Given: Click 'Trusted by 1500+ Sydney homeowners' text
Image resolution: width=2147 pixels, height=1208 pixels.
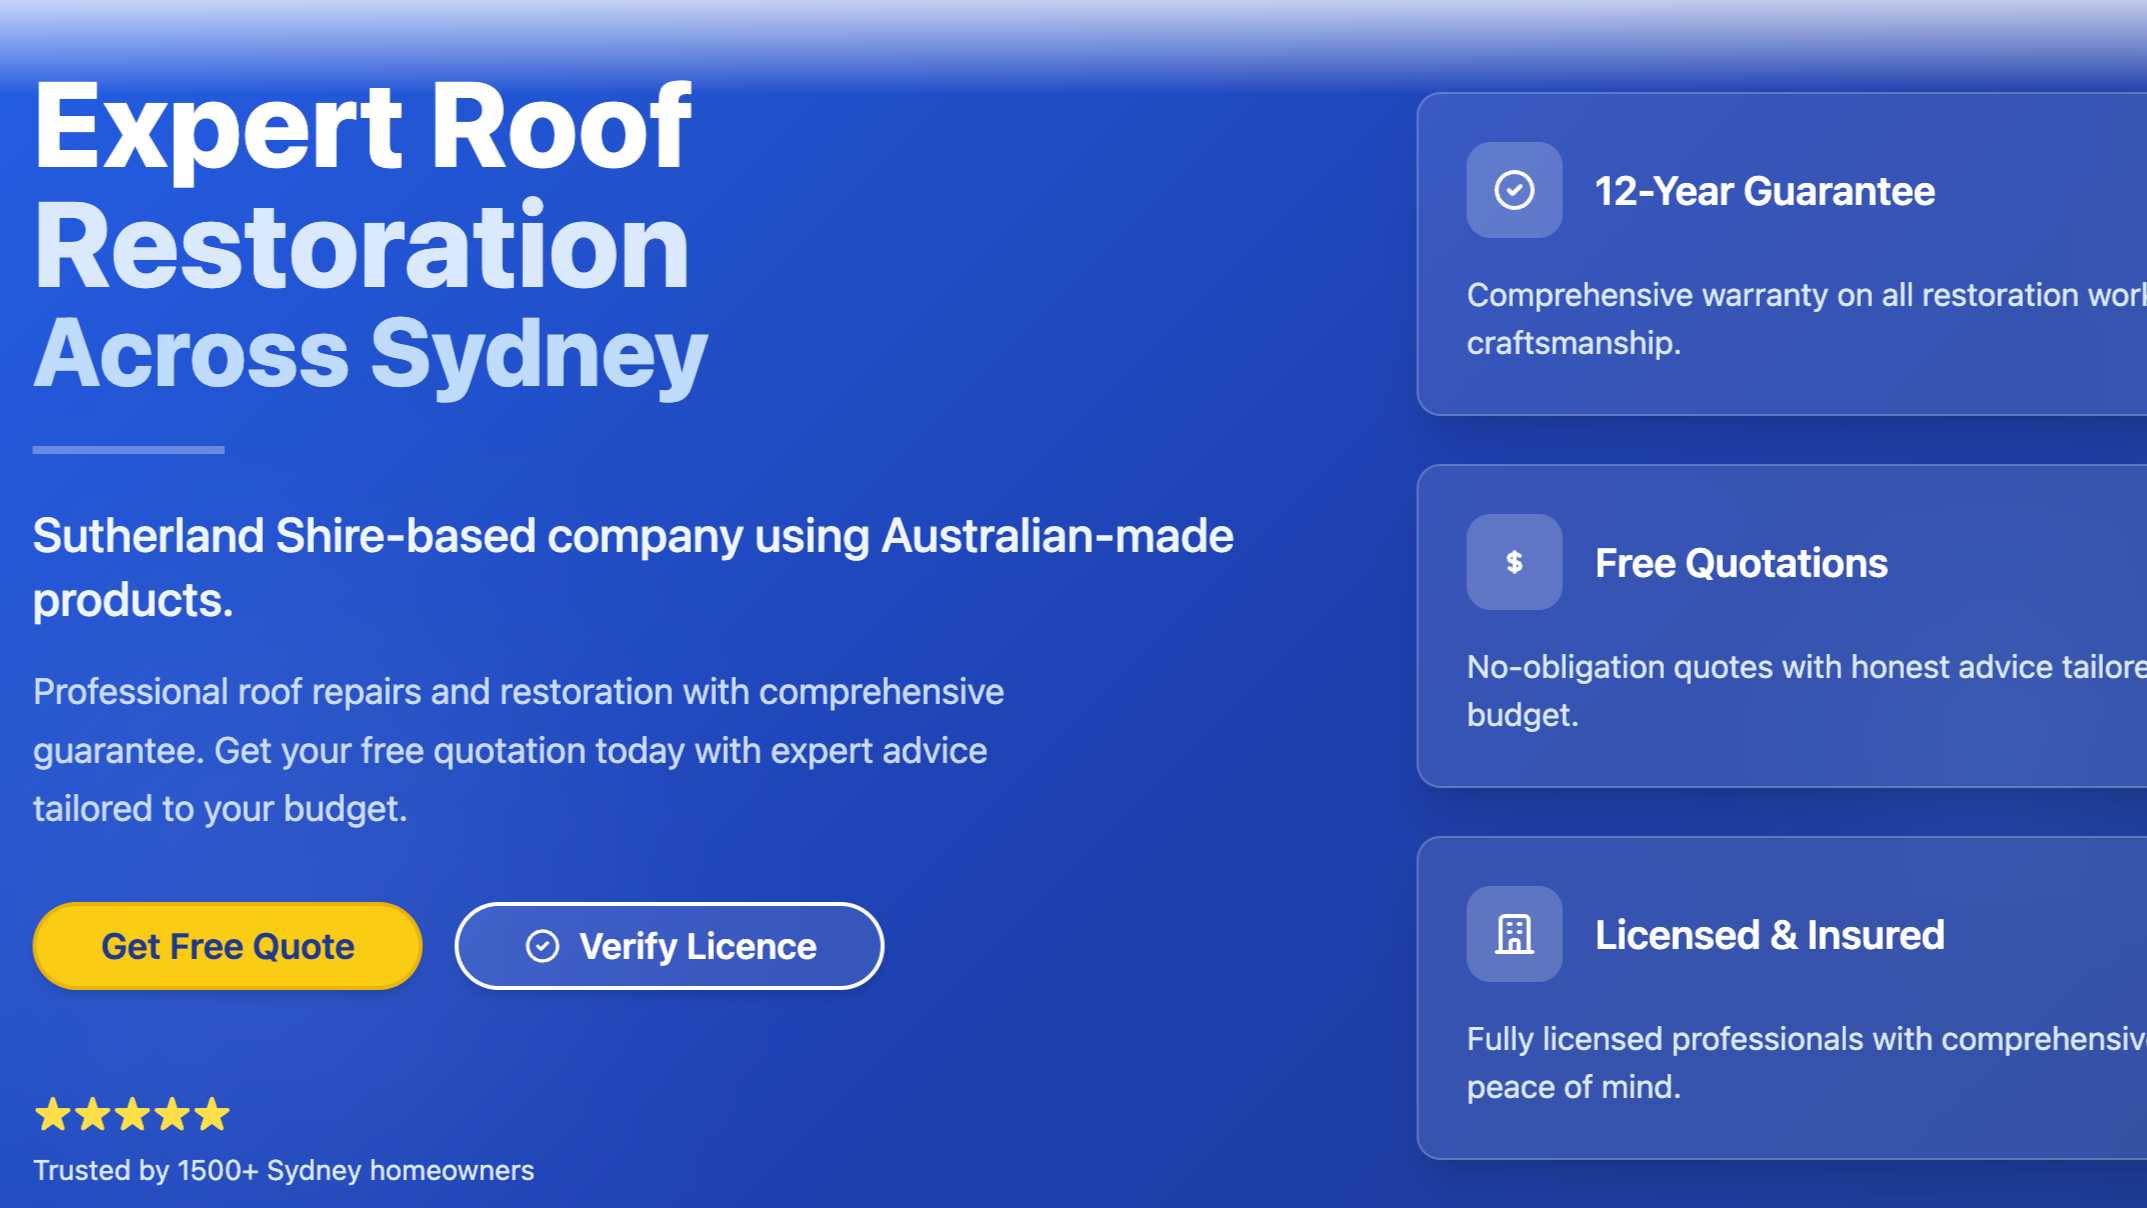Looking at the screenshot, I should tap(284, 1170).
